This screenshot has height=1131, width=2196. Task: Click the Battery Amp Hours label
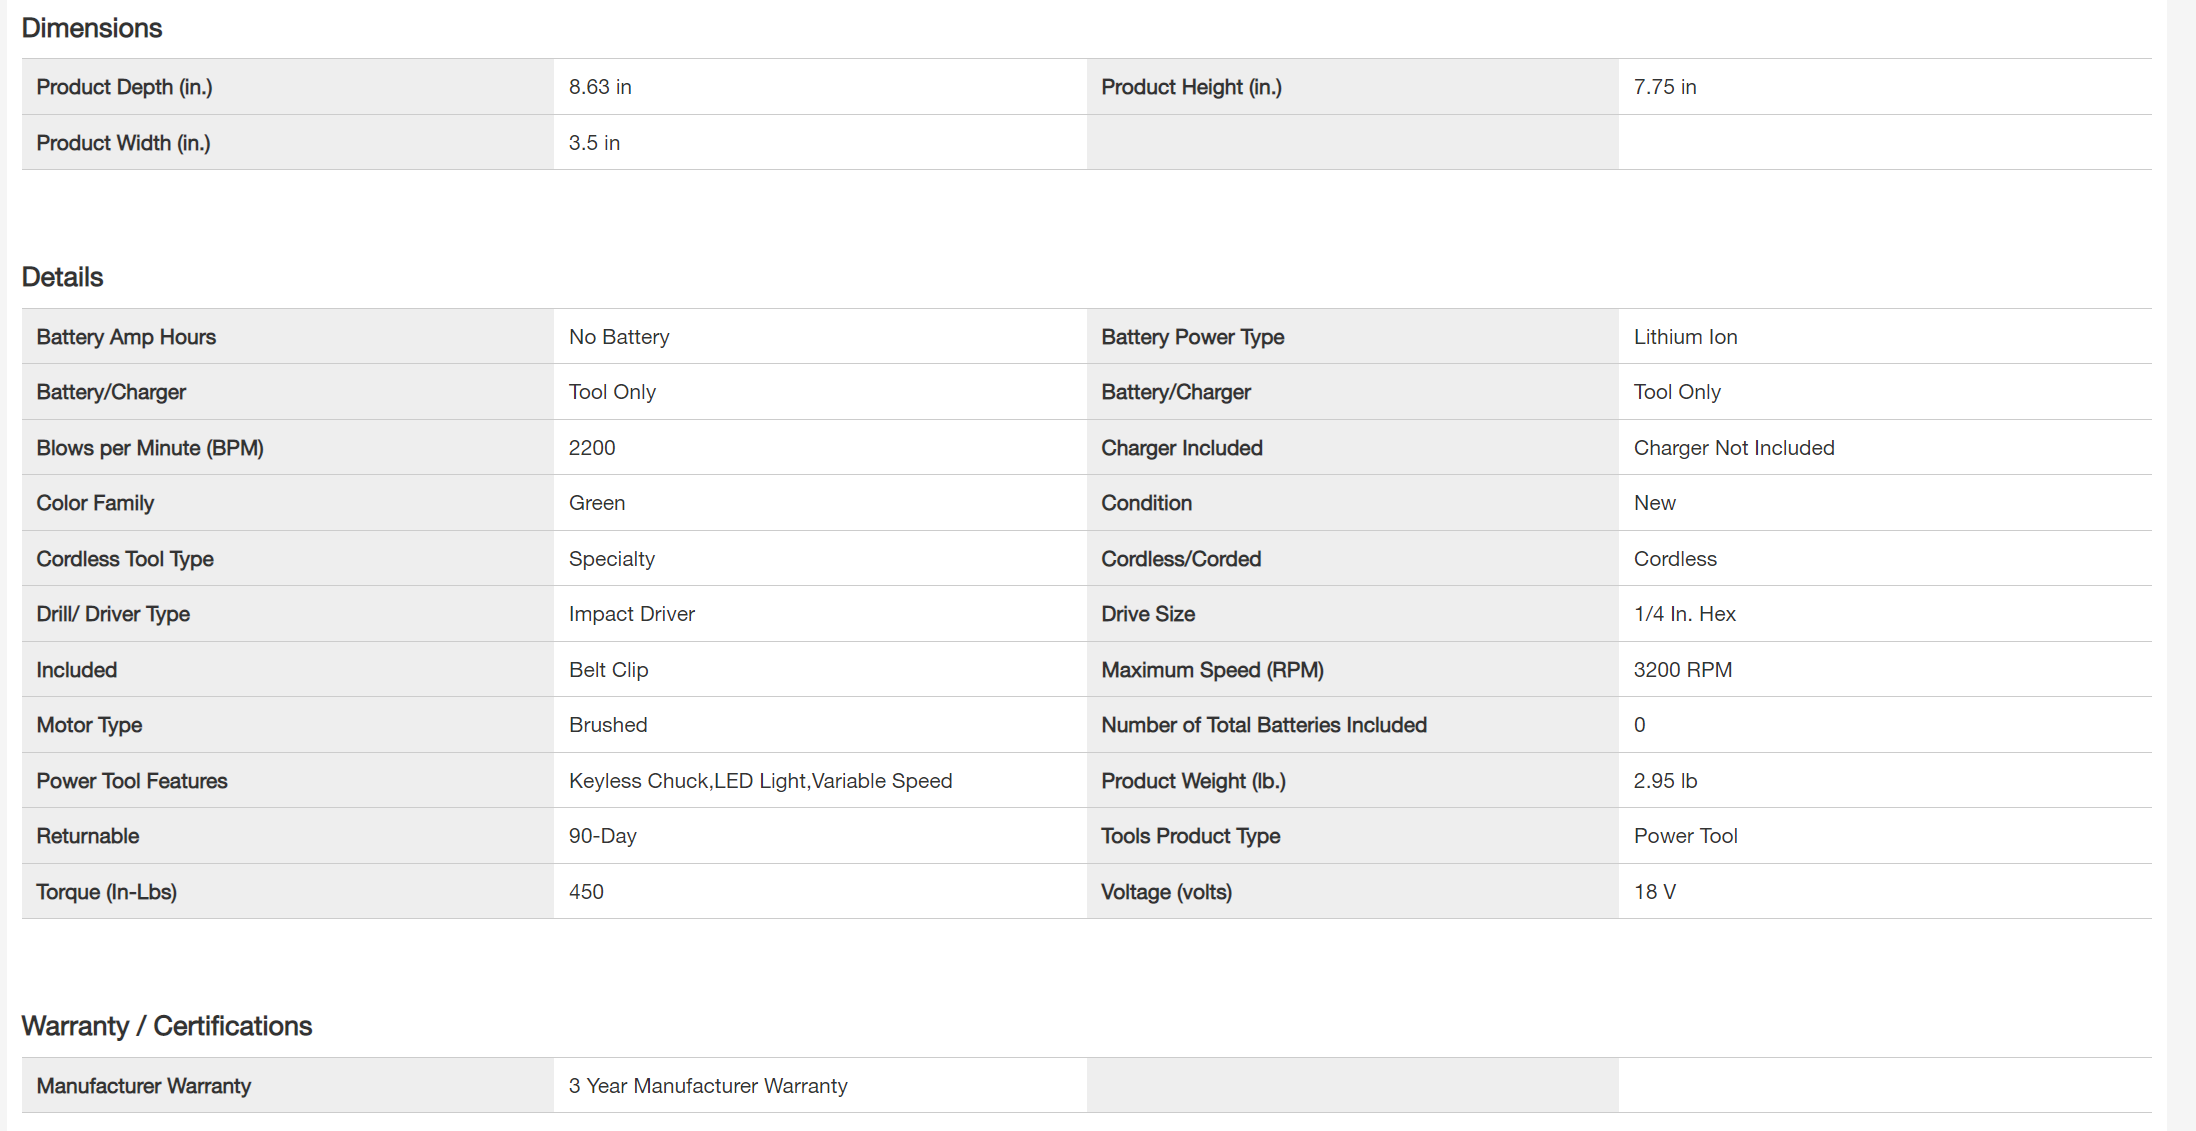tap(126, 337)
